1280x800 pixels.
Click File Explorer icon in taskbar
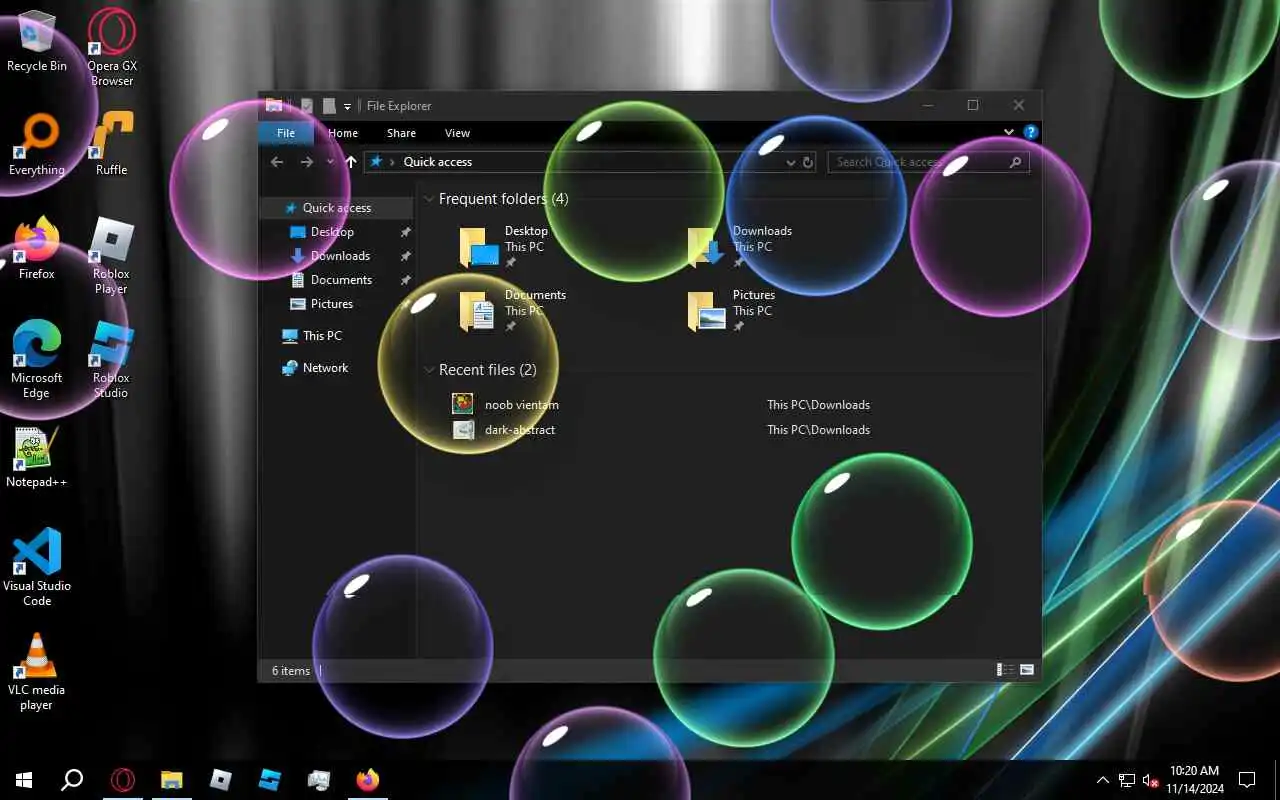(172, 779)
